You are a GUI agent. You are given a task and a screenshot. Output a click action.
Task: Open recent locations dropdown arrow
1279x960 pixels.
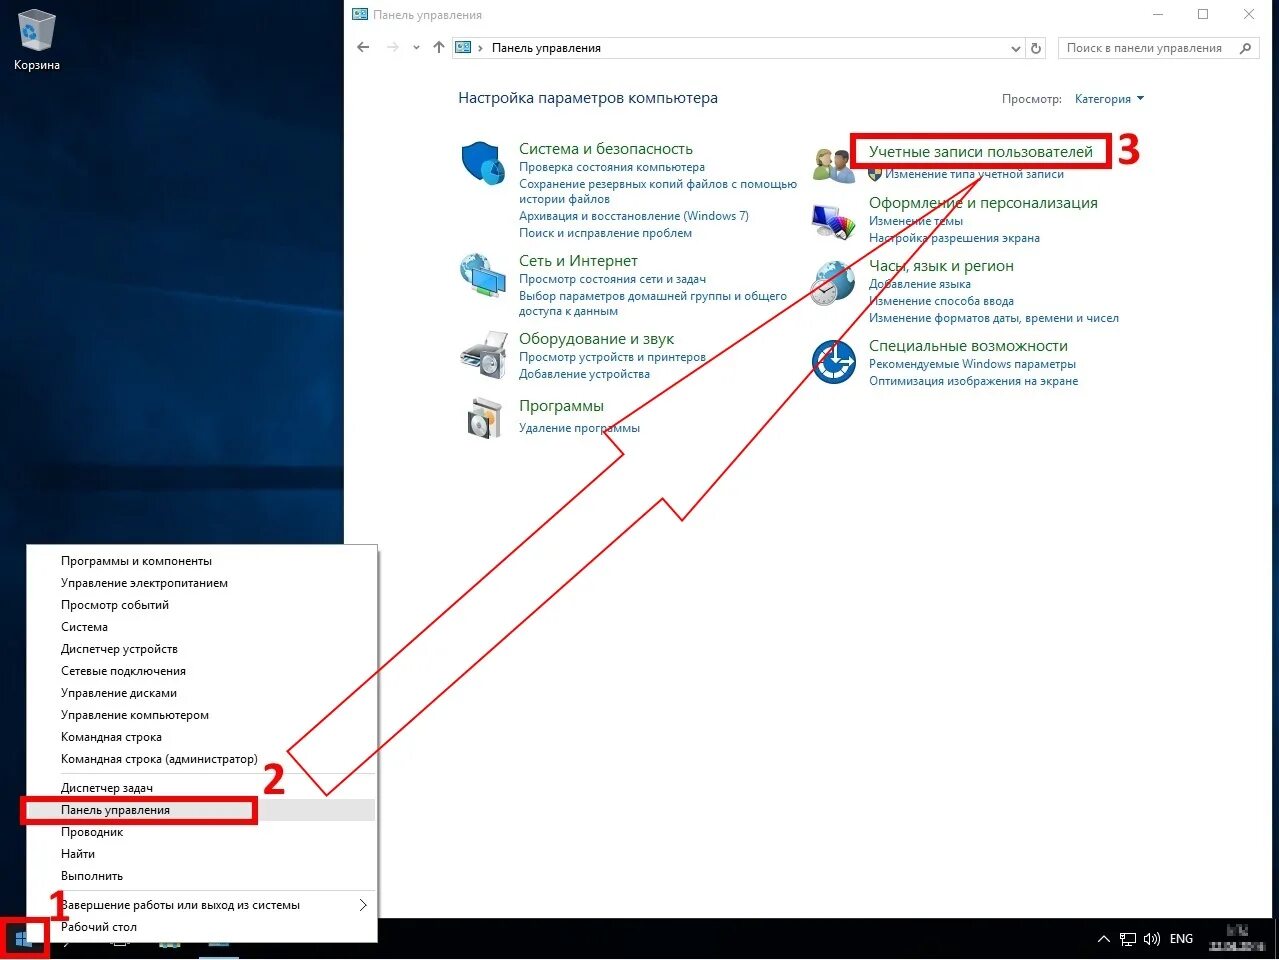(x=416, y=48)
